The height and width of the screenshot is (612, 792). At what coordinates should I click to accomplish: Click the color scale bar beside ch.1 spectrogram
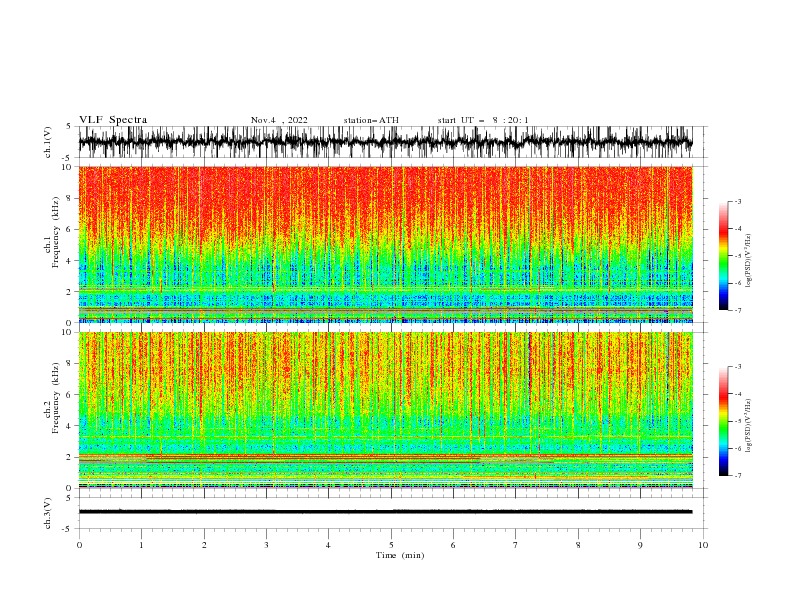click(724, 256)
